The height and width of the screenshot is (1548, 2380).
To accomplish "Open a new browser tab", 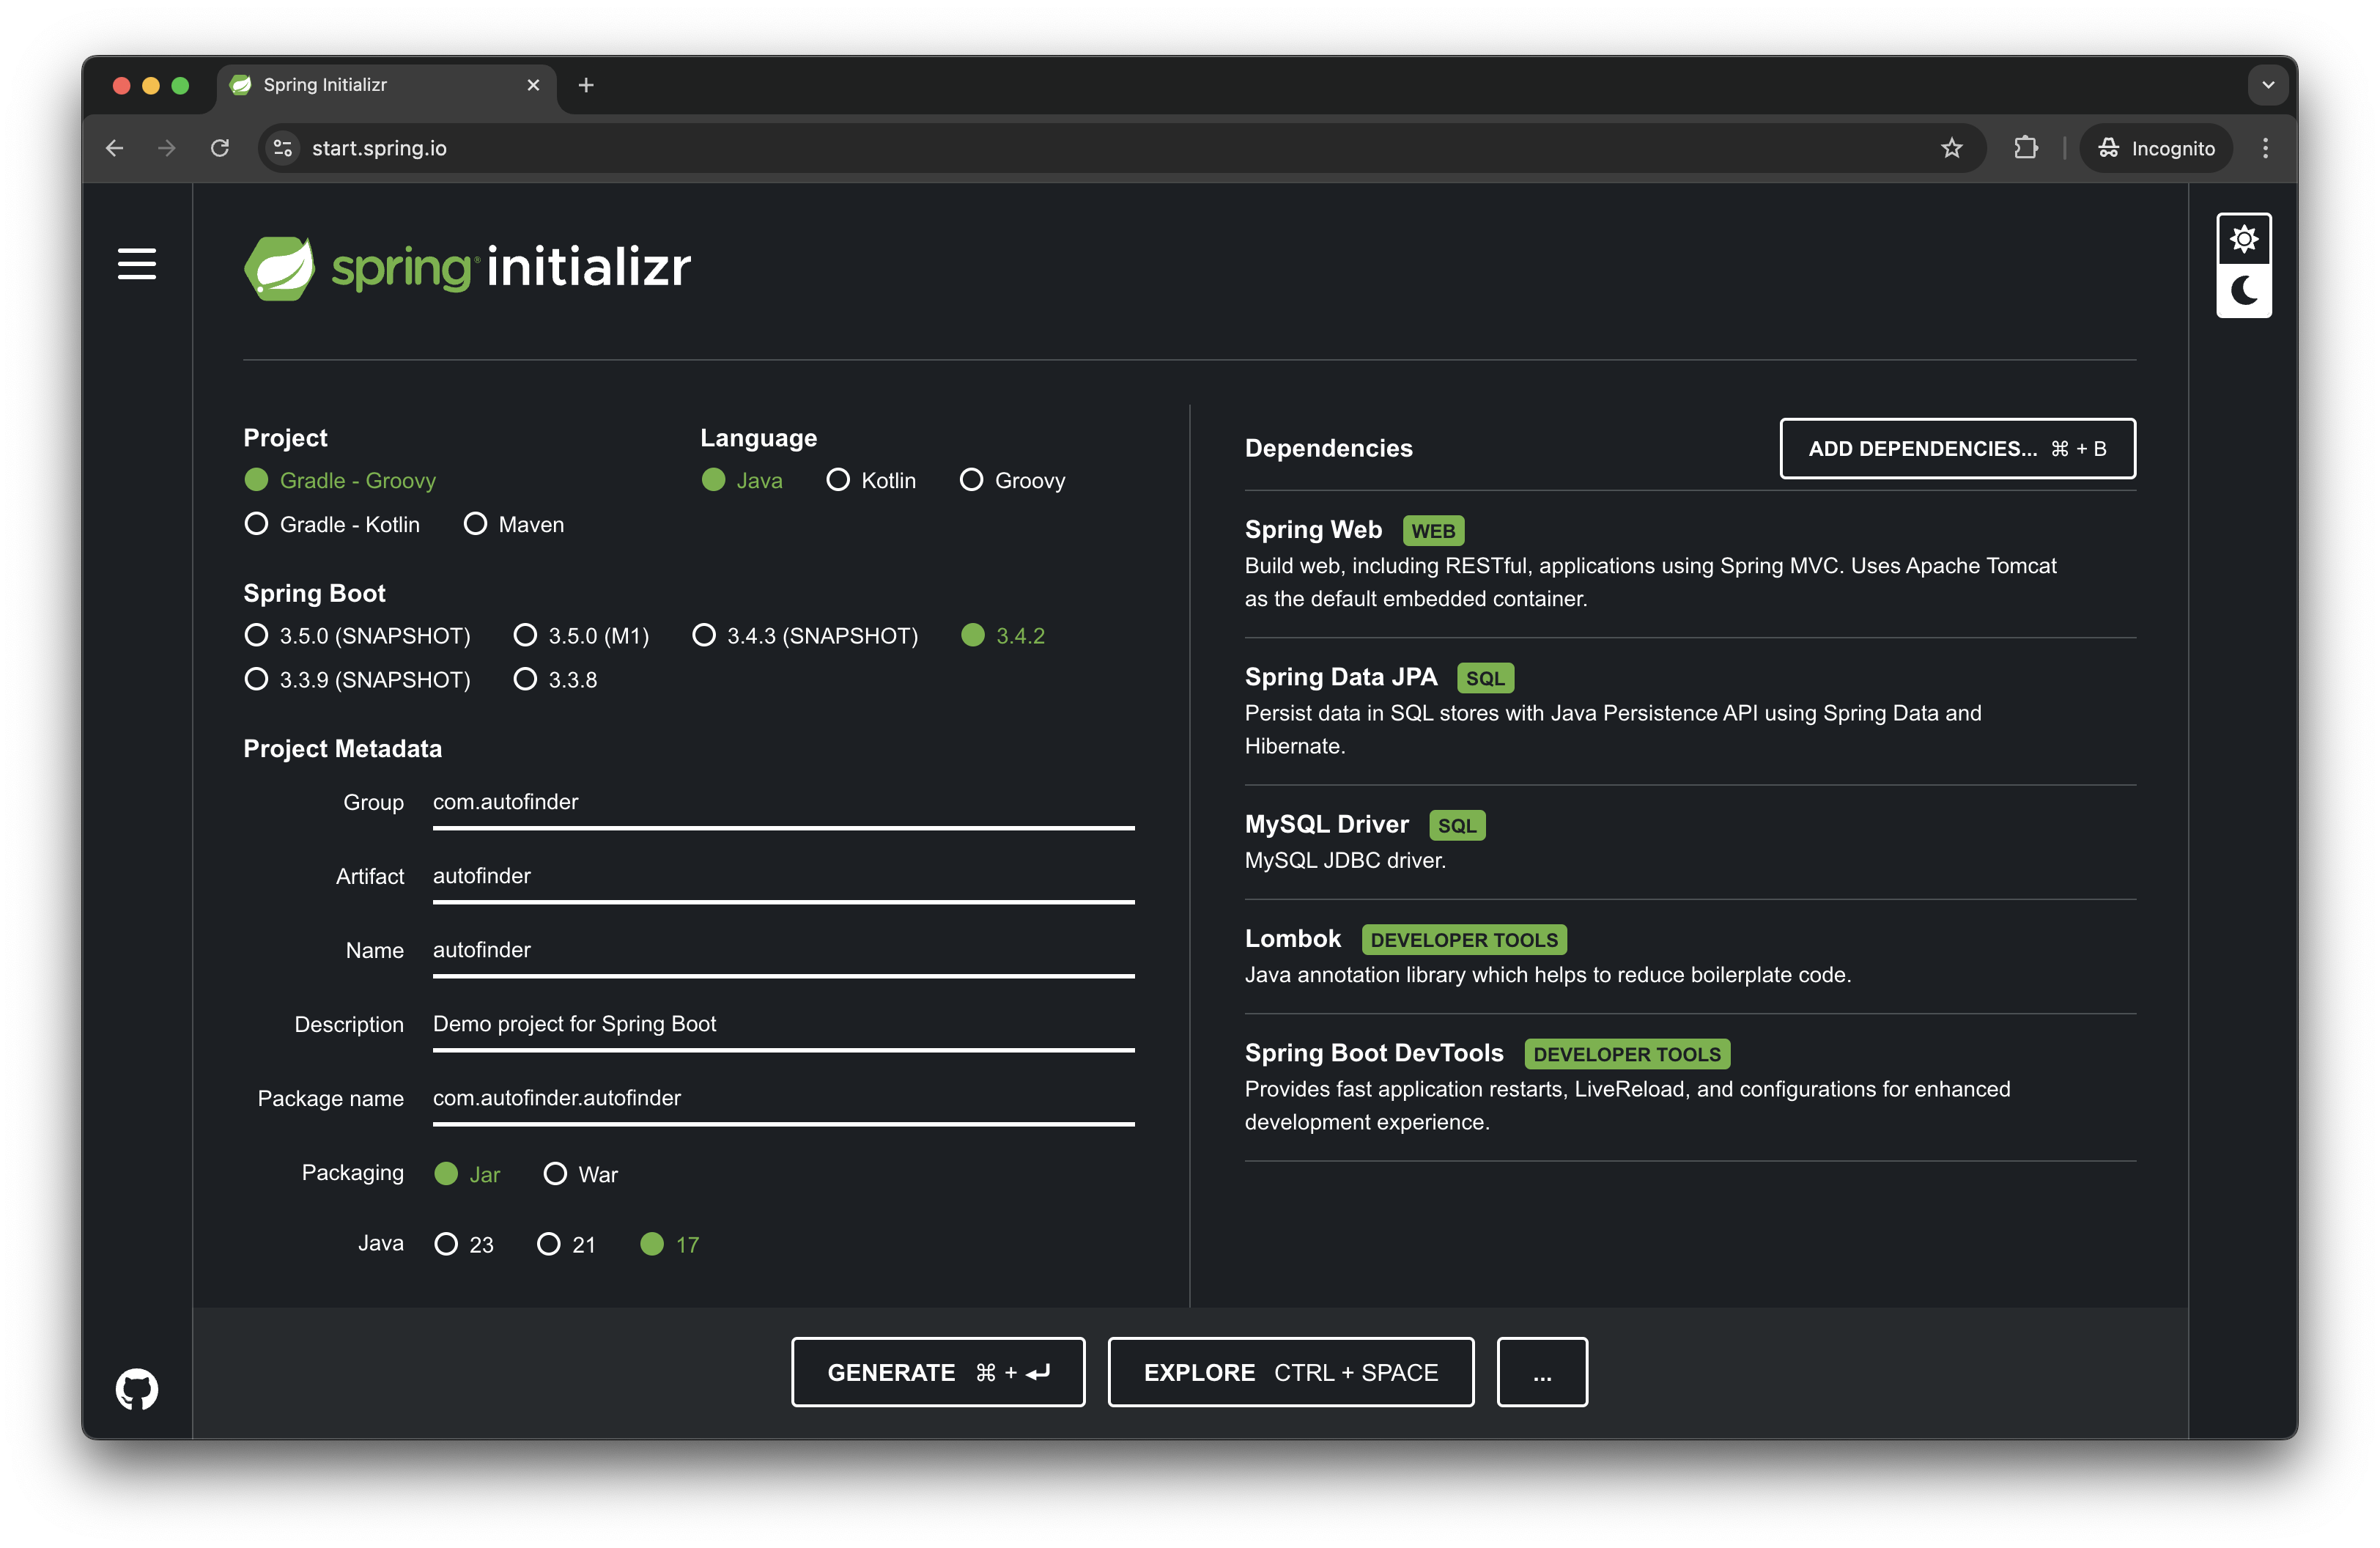I will pos(586,86).
